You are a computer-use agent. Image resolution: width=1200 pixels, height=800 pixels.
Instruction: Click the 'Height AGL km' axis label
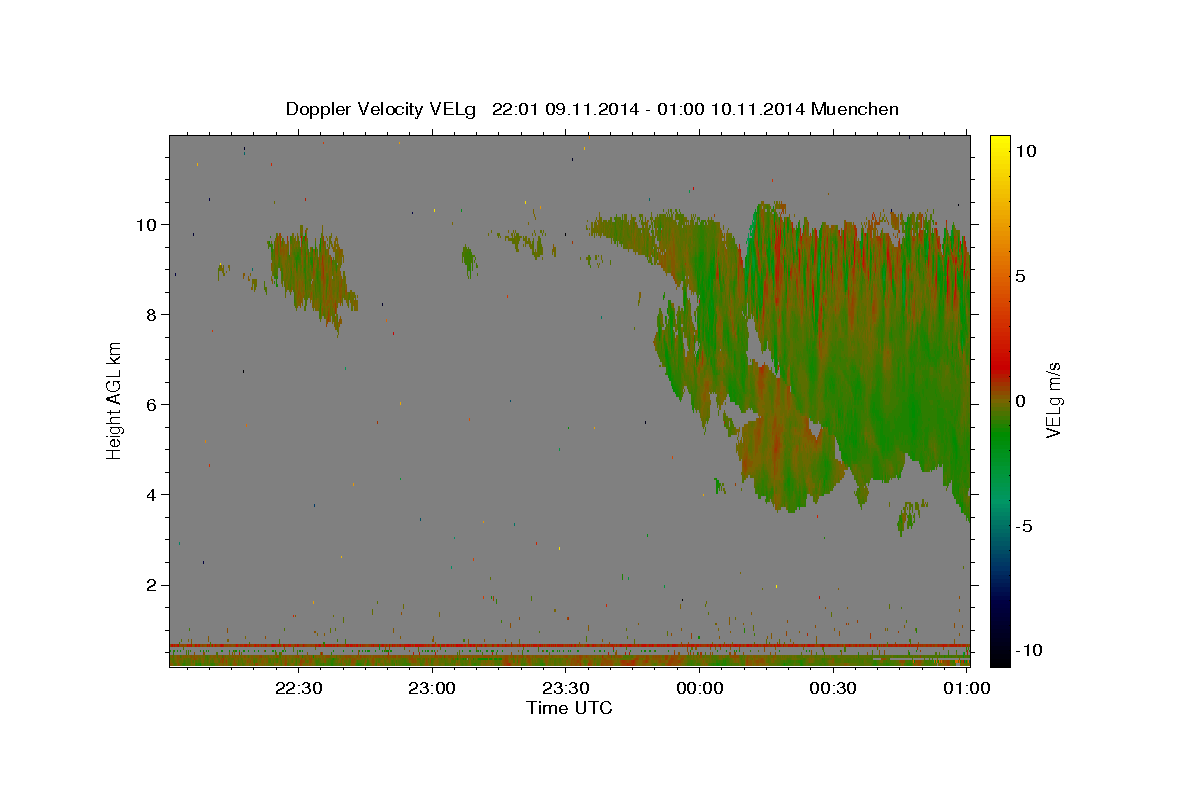click(115, 401)
